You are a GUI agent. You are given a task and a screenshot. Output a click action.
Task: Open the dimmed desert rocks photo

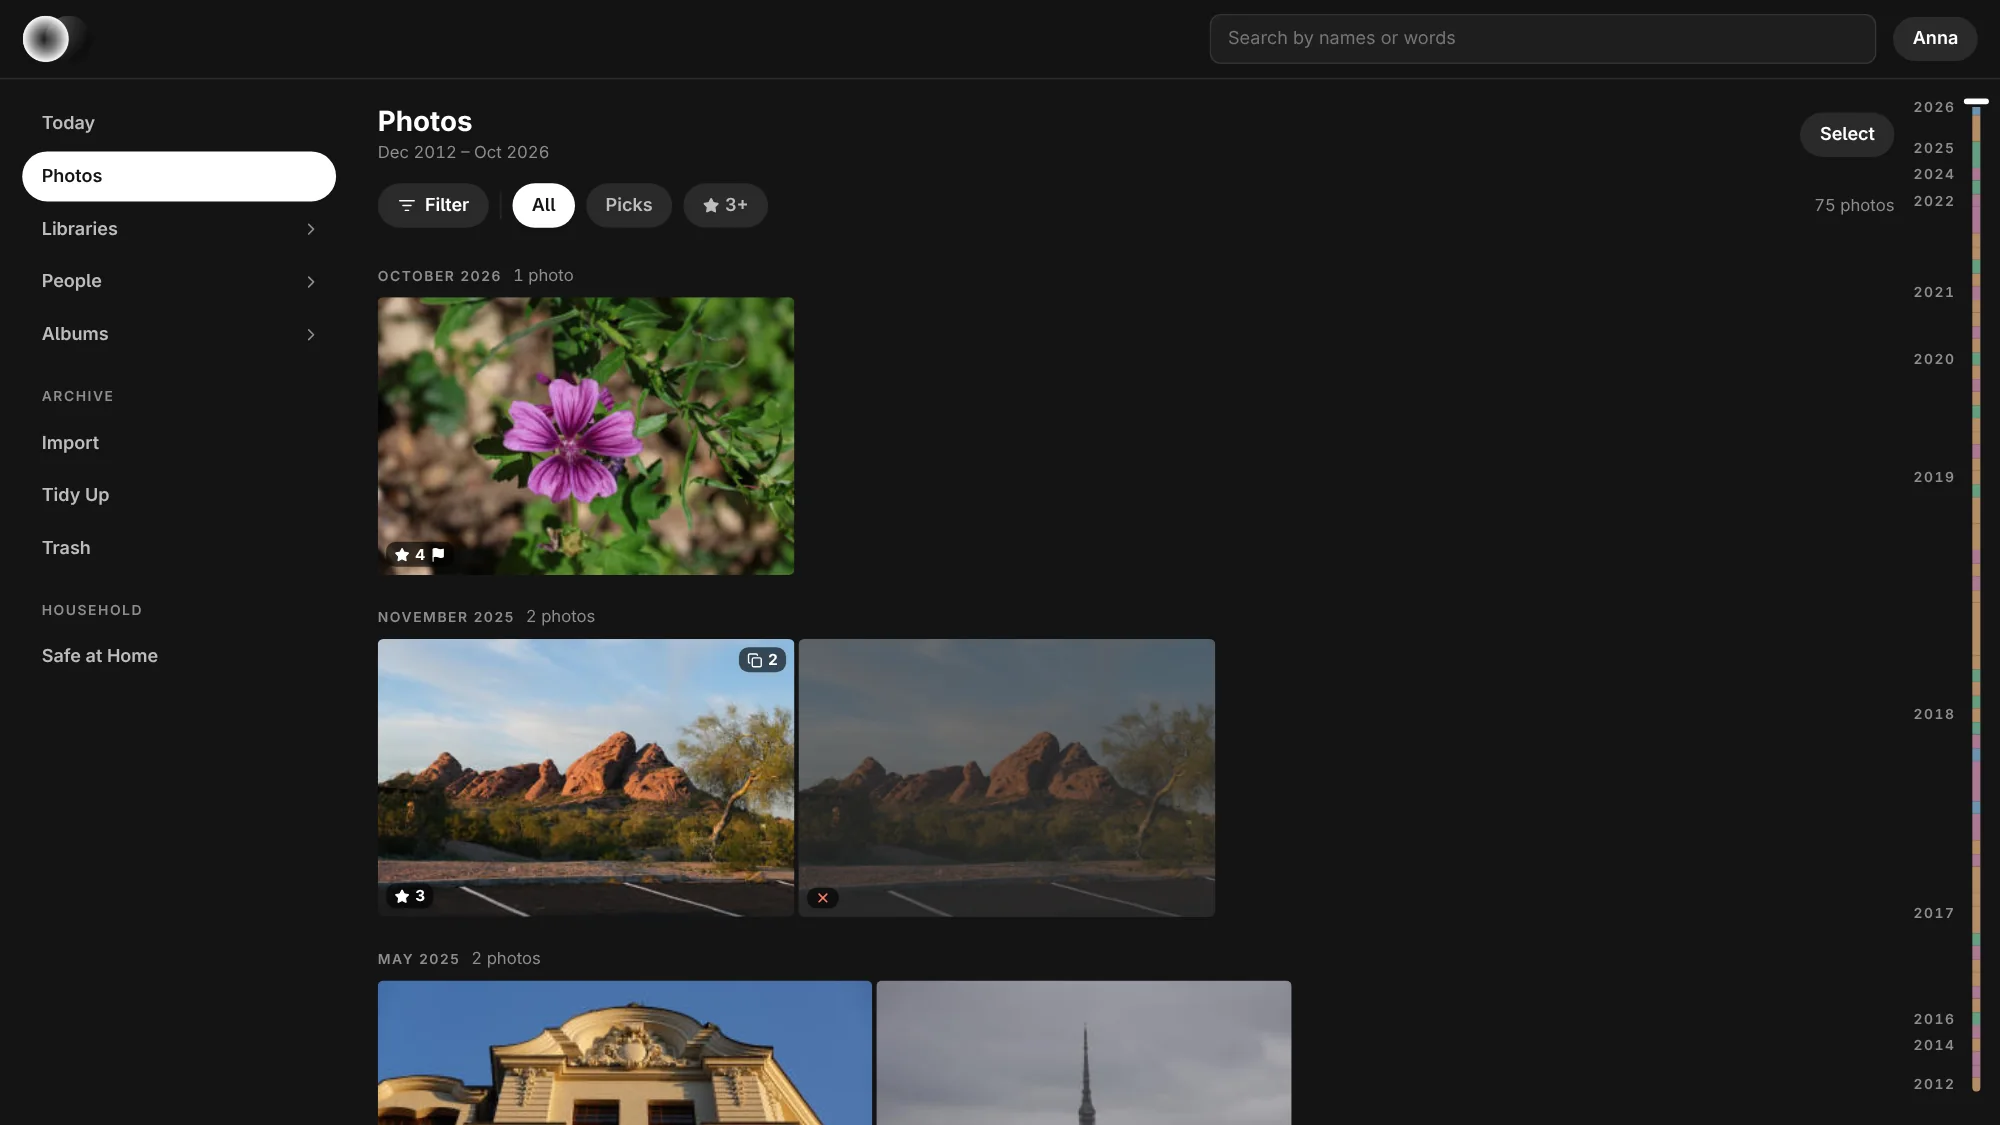[x=1007, y=778]
